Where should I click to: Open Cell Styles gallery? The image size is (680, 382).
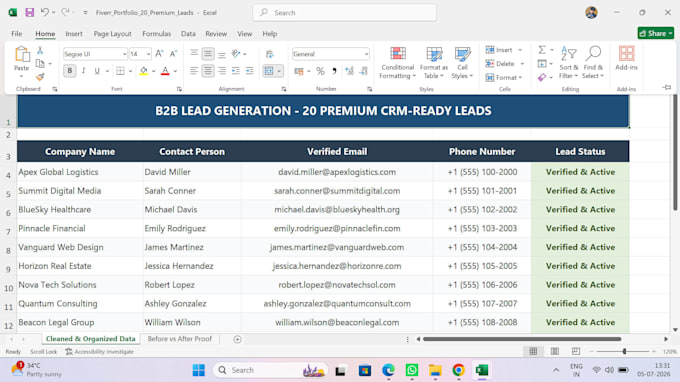pos(462,63)
